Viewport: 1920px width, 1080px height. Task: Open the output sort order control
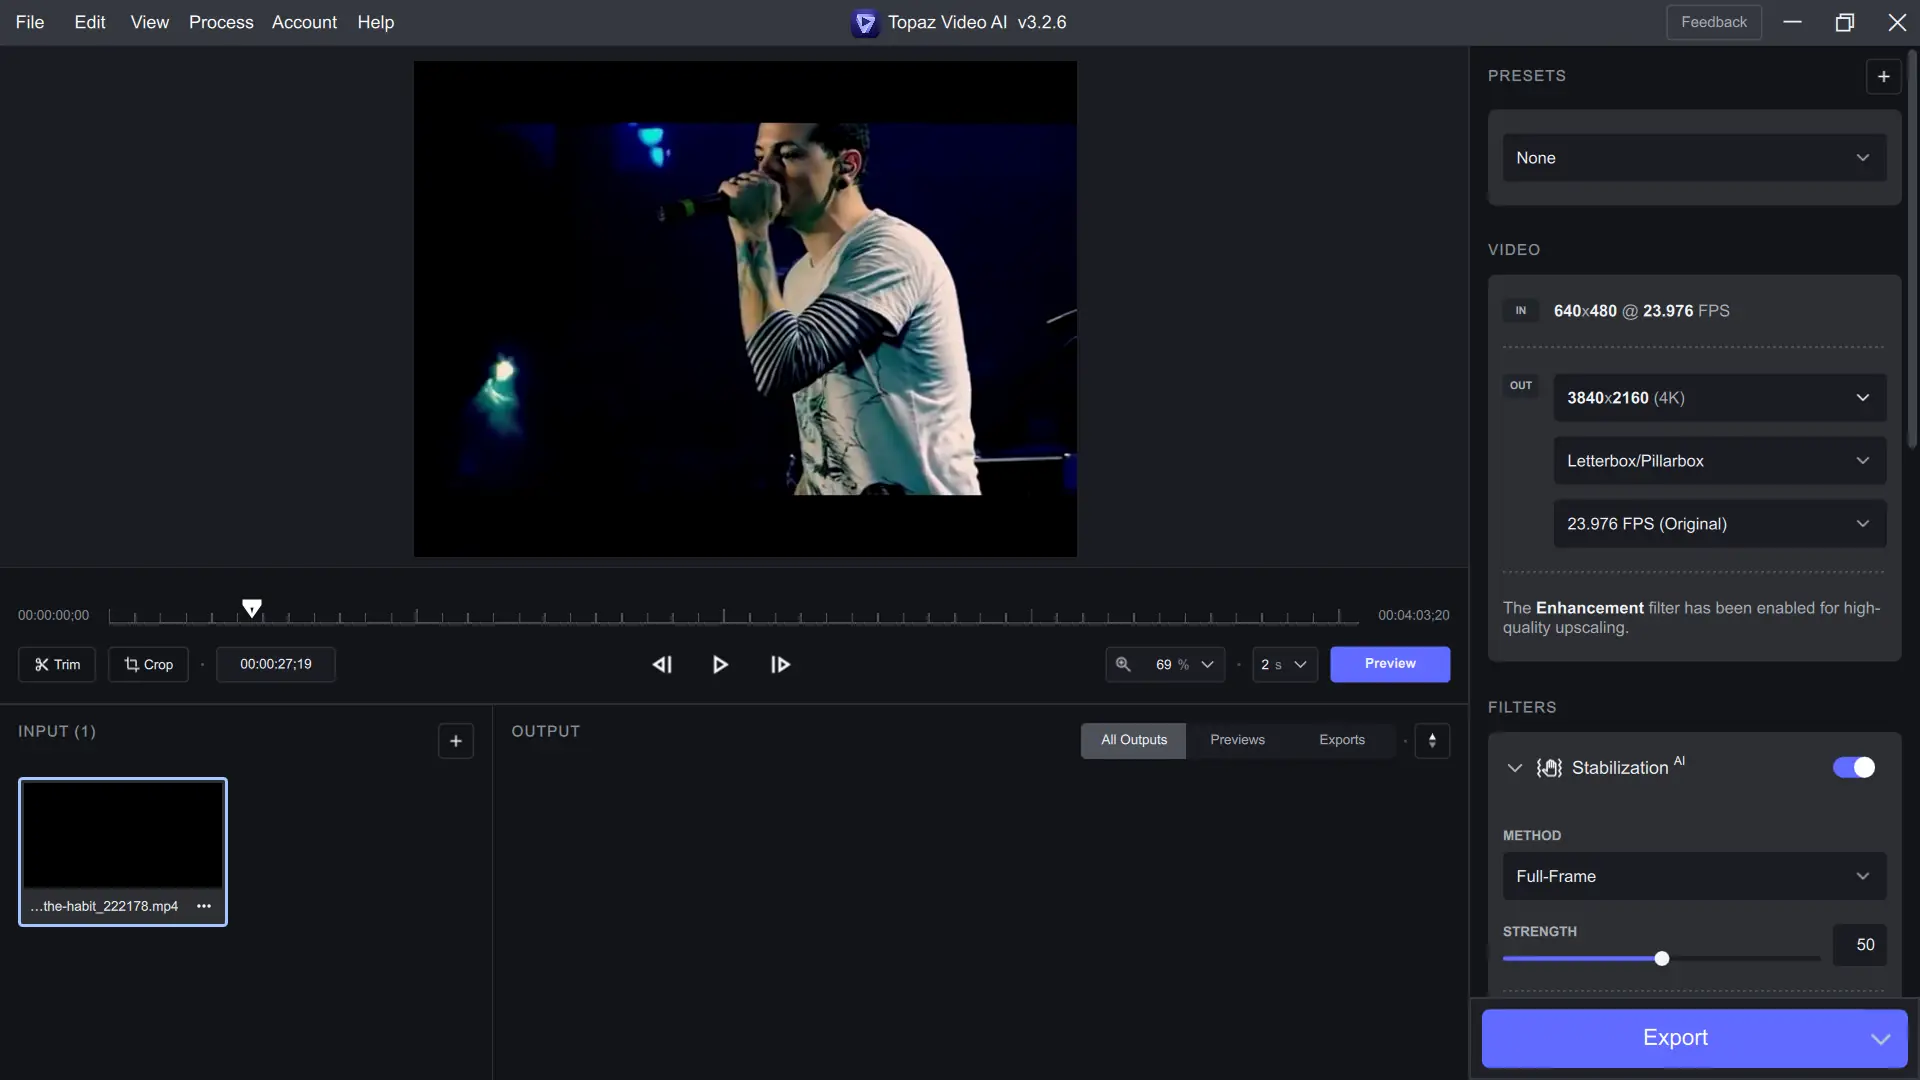coord(1432,741)
